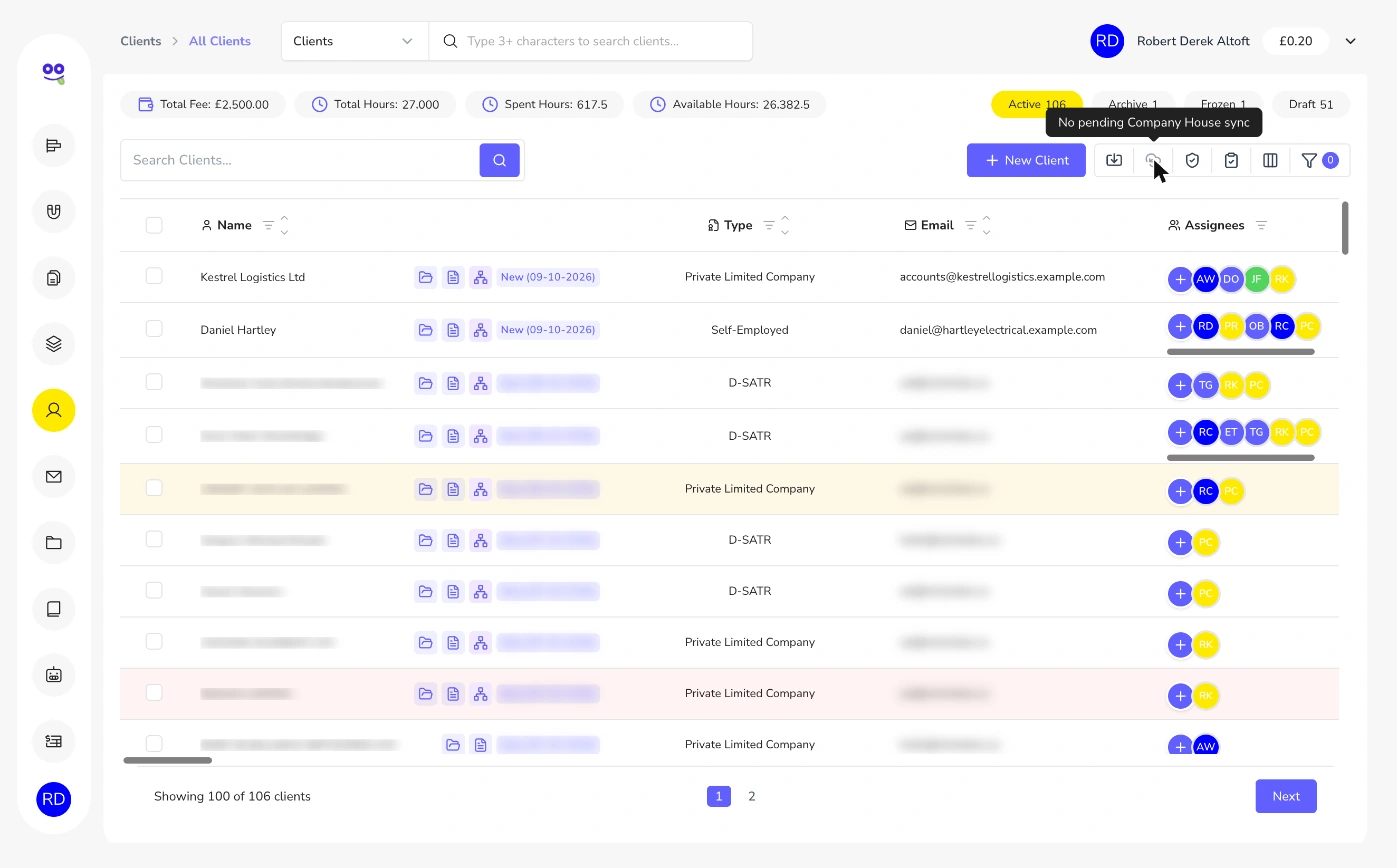Add assignee to Kestrel Logistics Ltd with plus
Image resolution: width=1397 pixels, height=868 pixels.
coord(1180,280)
